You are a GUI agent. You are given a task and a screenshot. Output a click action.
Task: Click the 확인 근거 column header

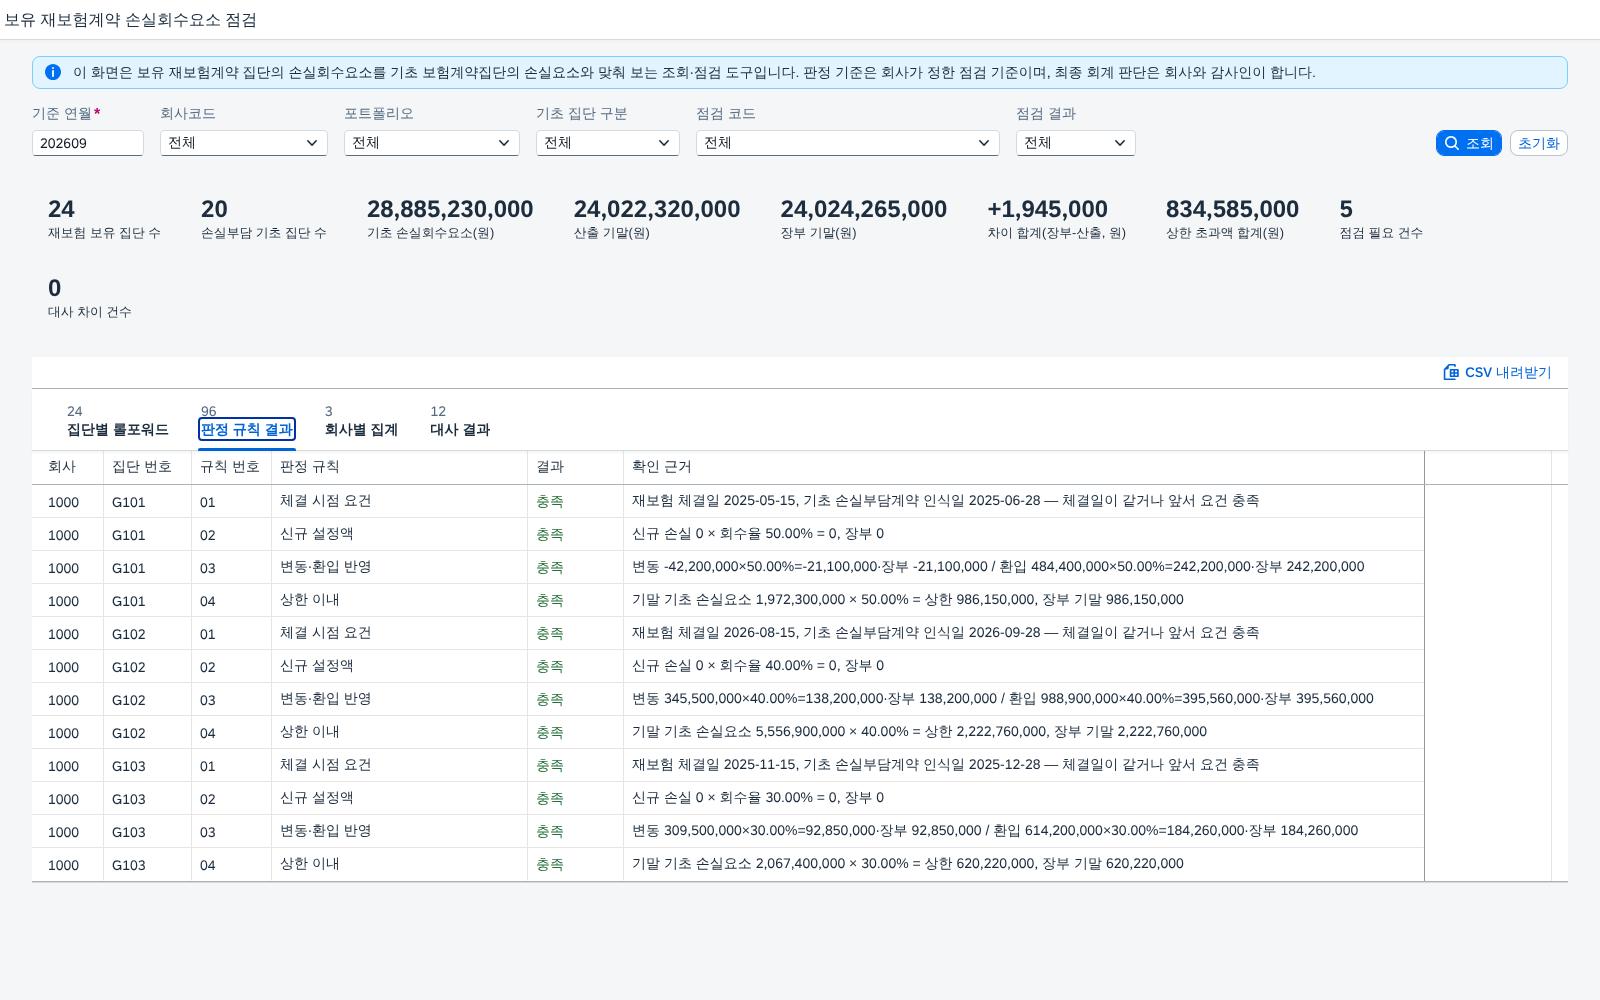pos(1023,467)
